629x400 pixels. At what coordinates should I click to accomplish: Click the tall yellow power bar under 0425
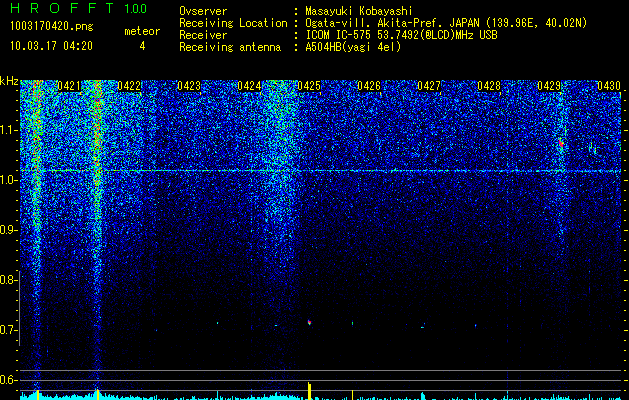[309, 391]
